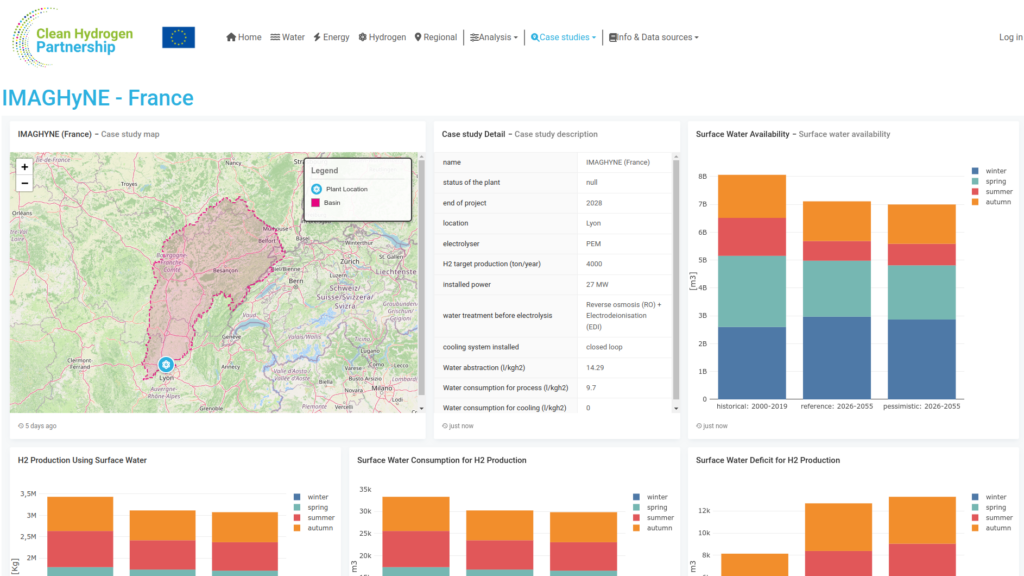Viewport: 1024px width, 576px height.
Task: Click the Log in link
Action: point(1010,37)
